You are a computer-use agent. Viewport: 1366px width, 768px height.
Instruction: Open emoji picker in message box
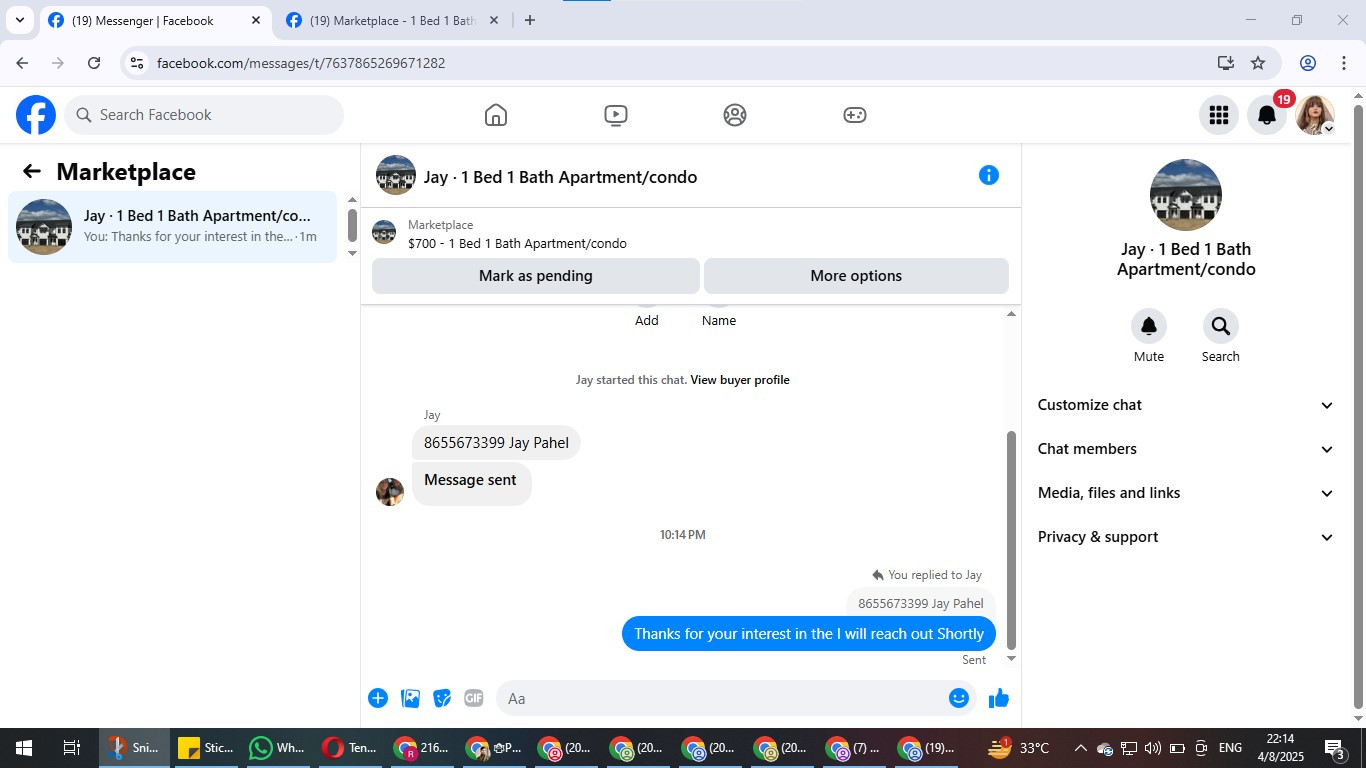click(x=958, y=698)
